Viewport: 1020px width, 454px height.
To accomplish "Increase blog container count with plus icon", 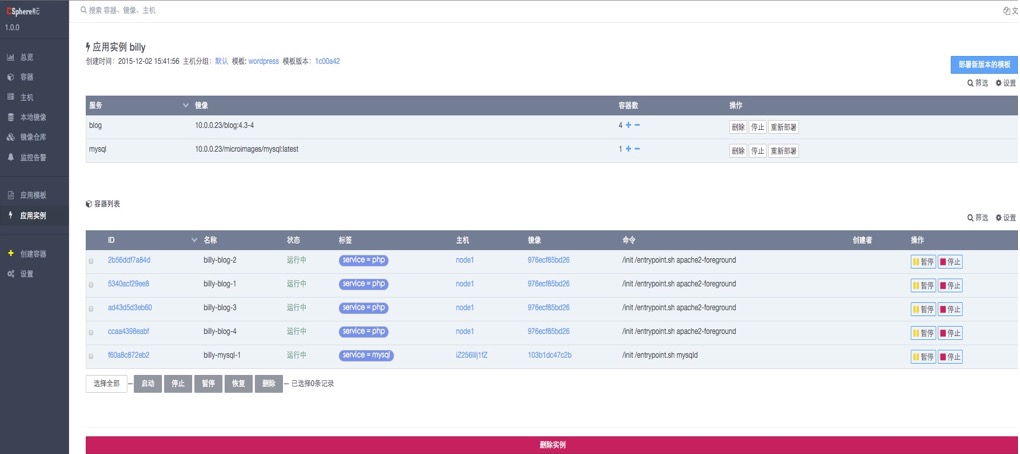I will point(628,125).
